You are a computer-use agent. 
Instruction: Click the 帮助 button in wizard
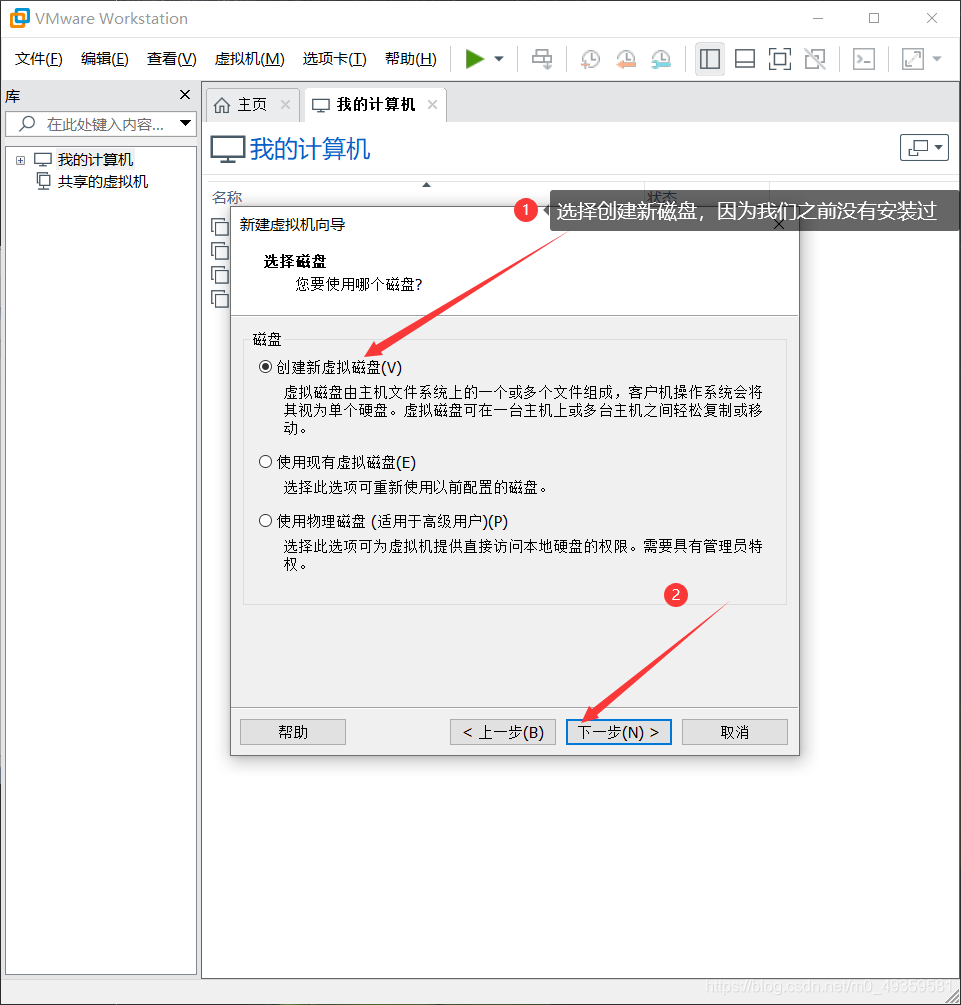[293, 732]
